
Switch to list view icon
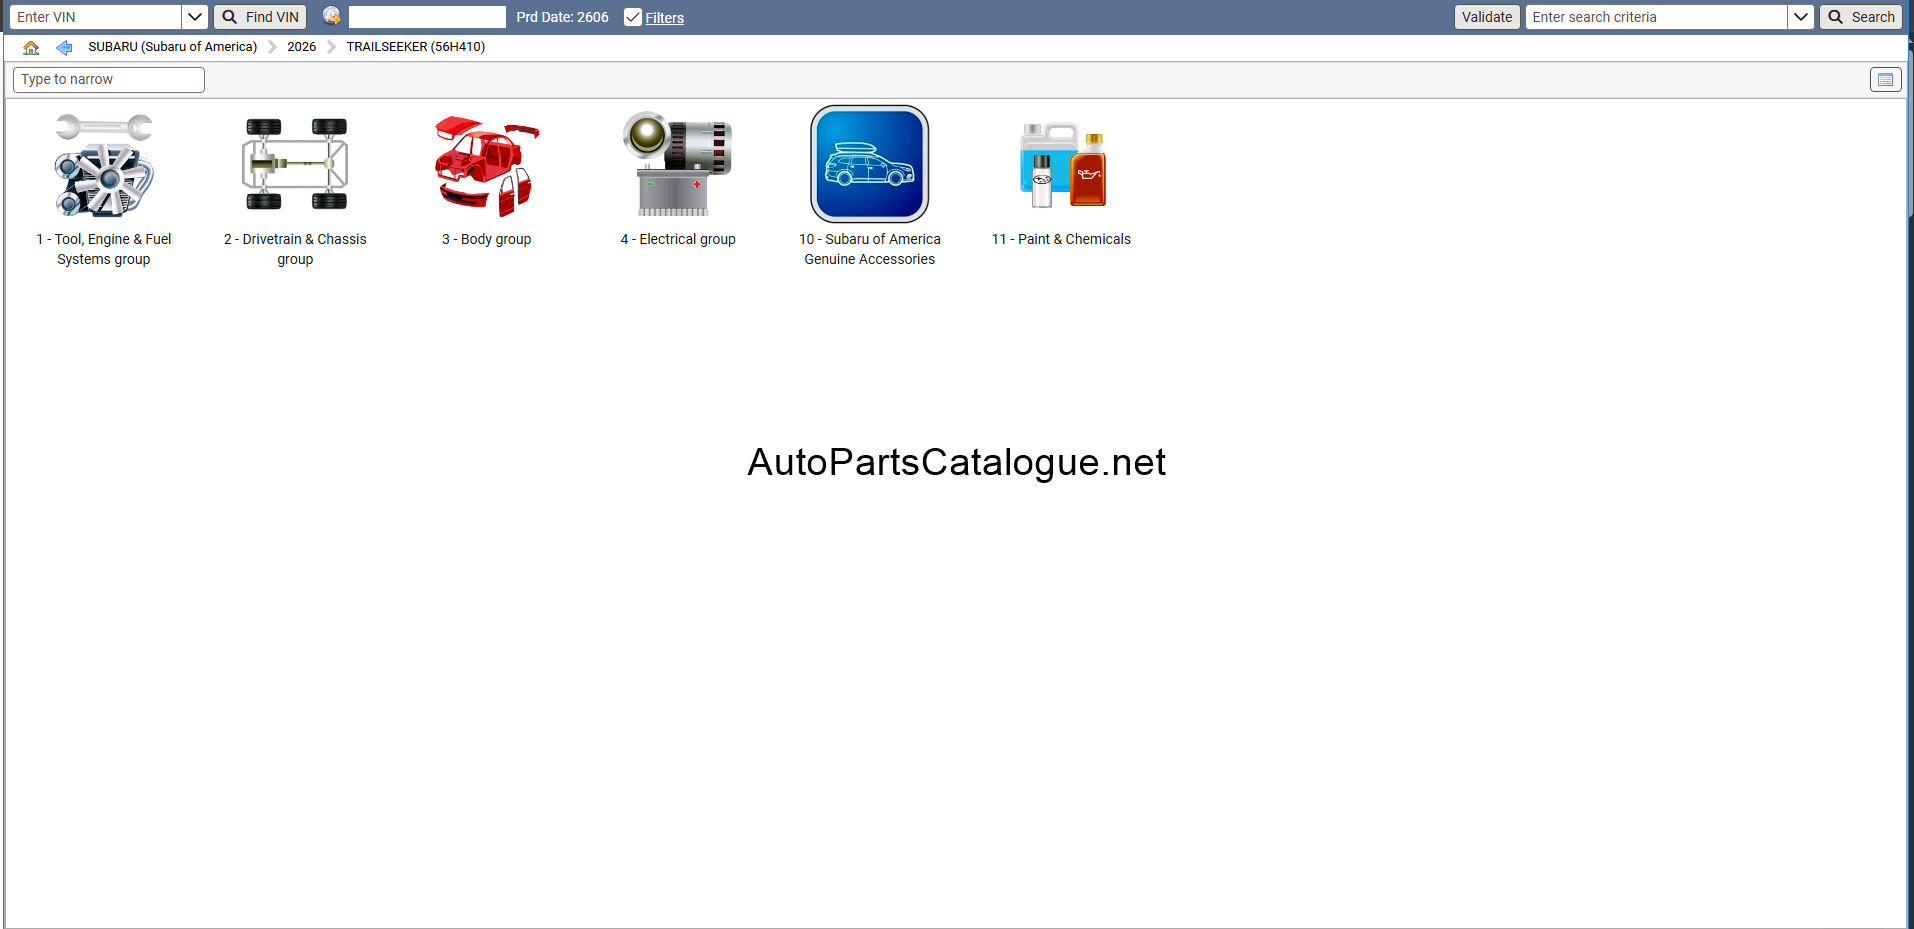(x=1885, y=80)
